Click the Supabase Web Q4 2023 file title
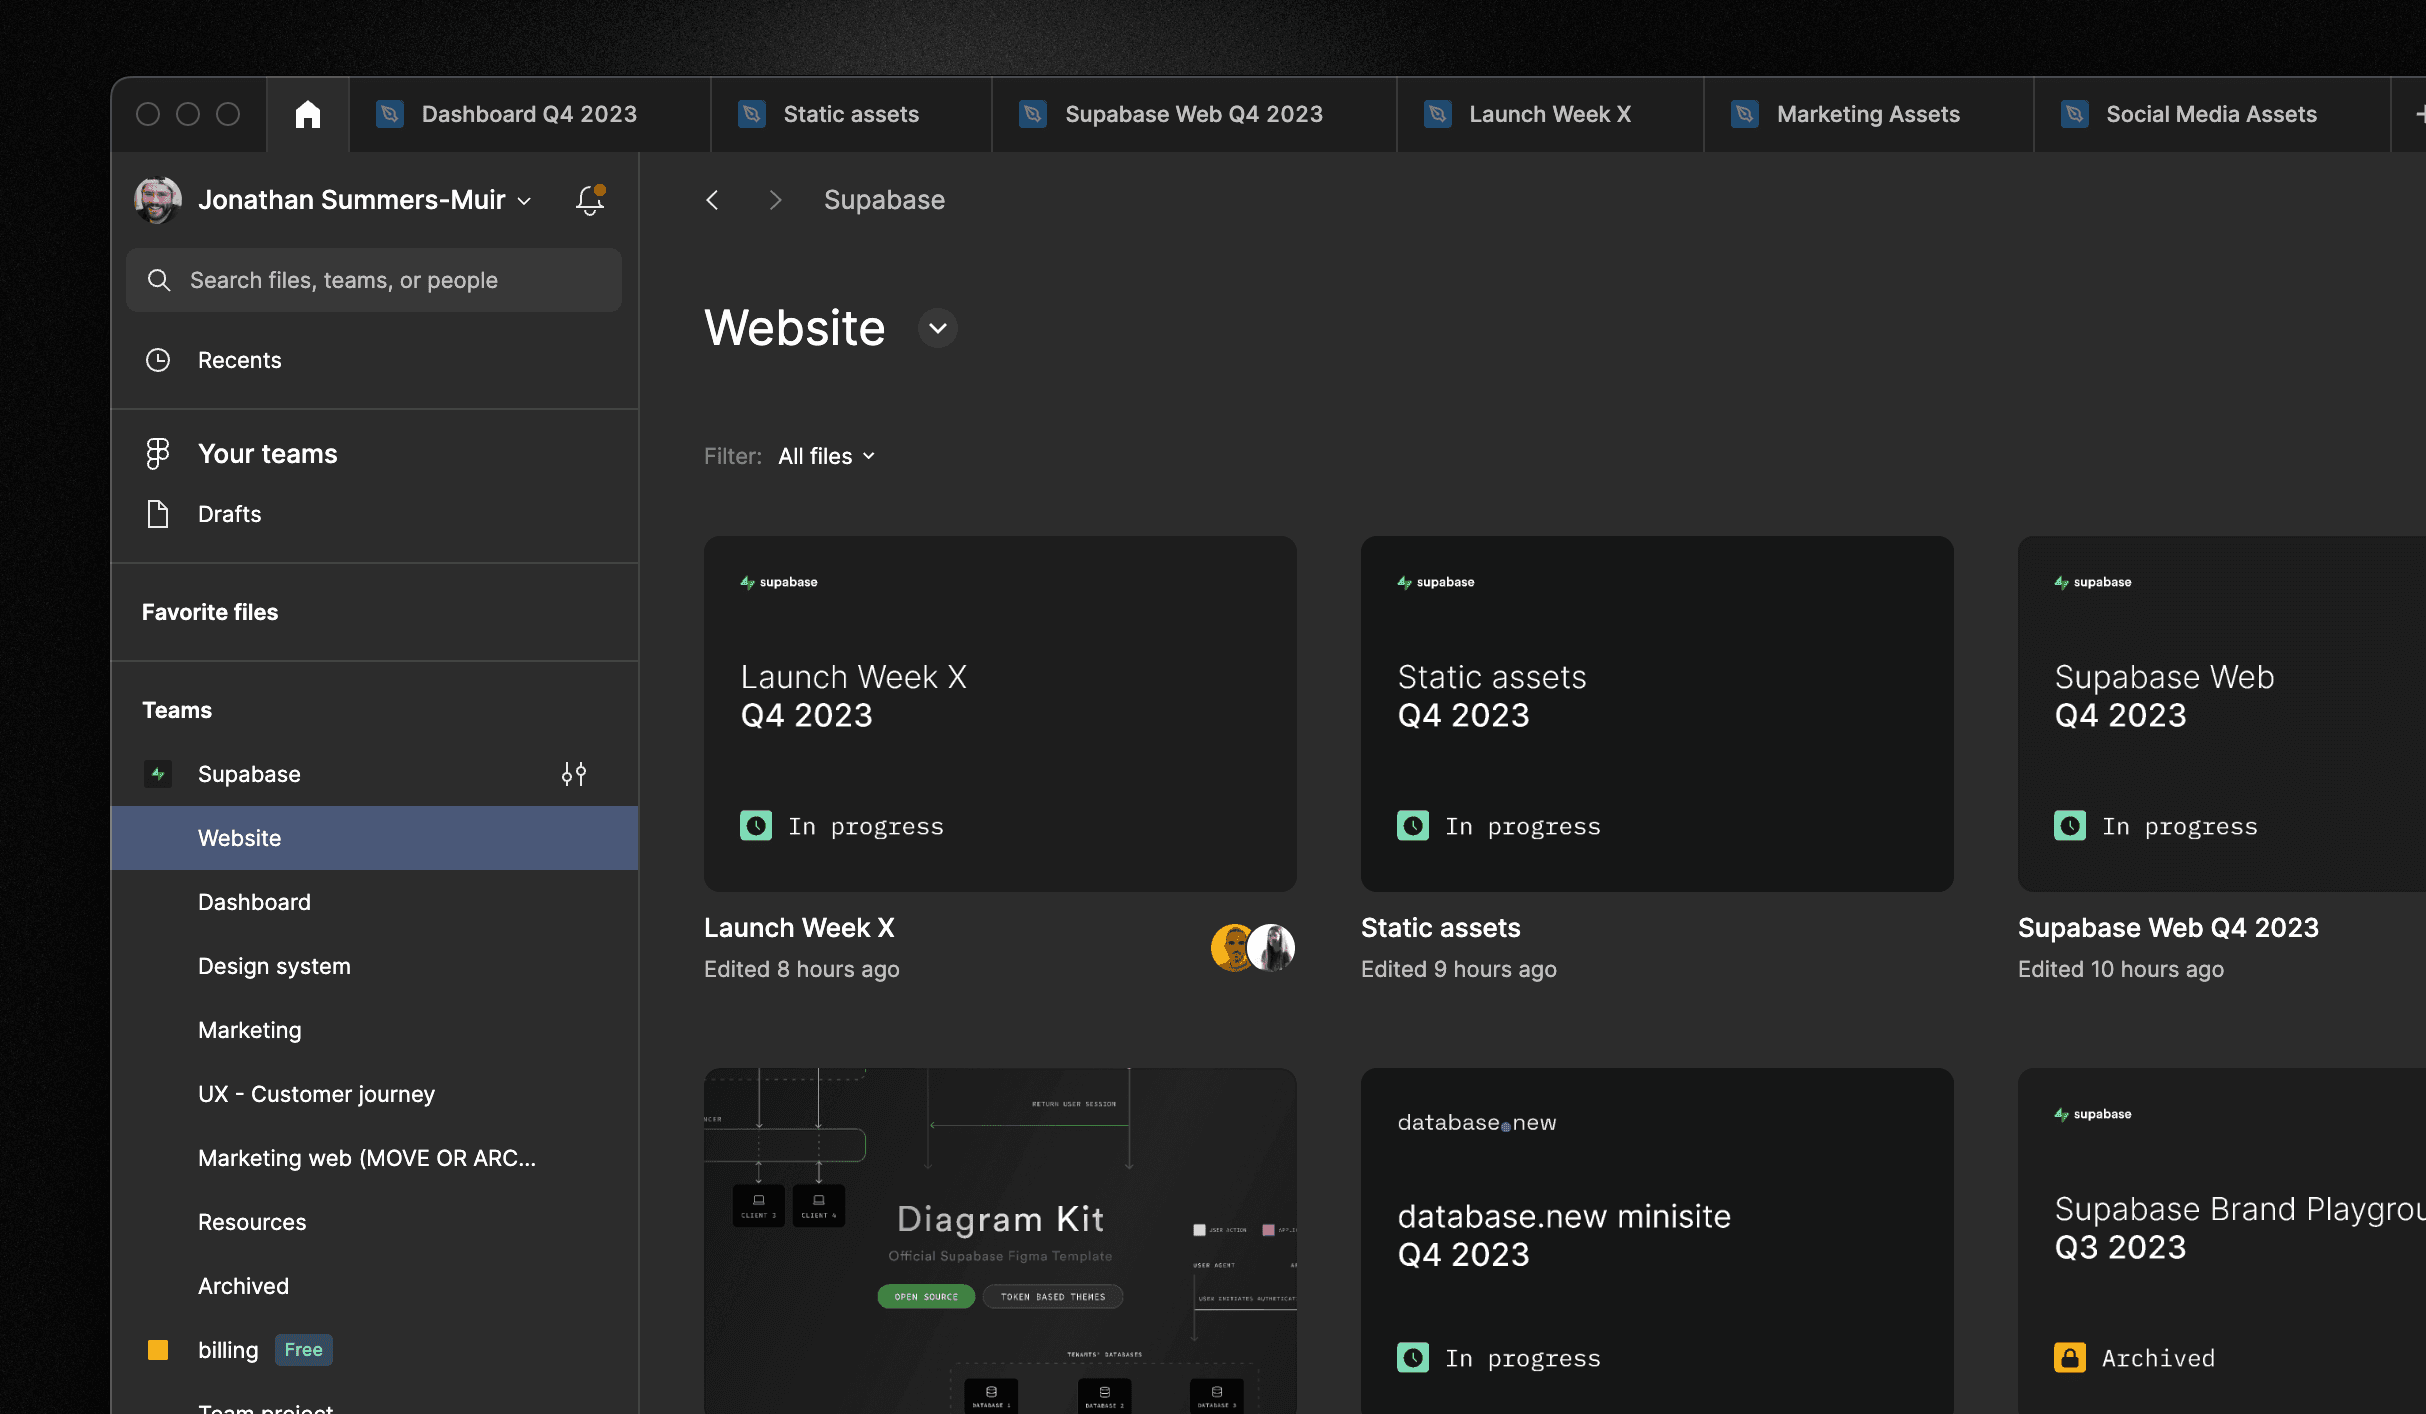Image resolution: width=2426 pixels, height=1414 pixels. 2168,928
